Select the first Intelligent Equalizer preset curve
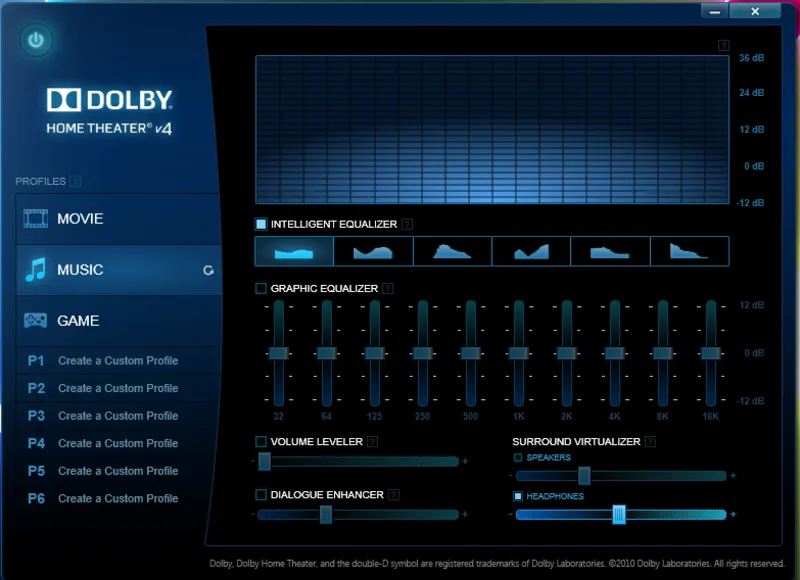This screenshot has height=580, width=800. (295, 251)
